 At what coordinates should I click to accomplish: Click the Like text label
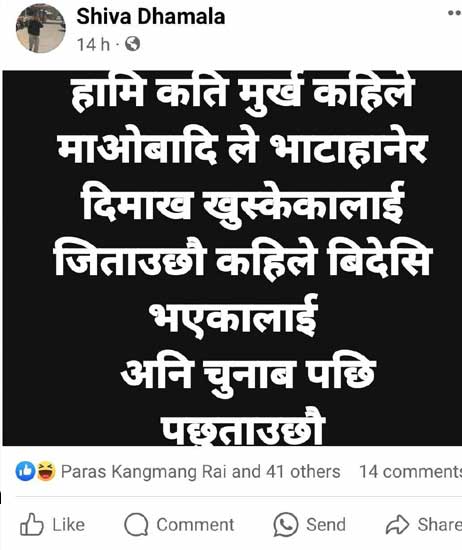point(68,525)
